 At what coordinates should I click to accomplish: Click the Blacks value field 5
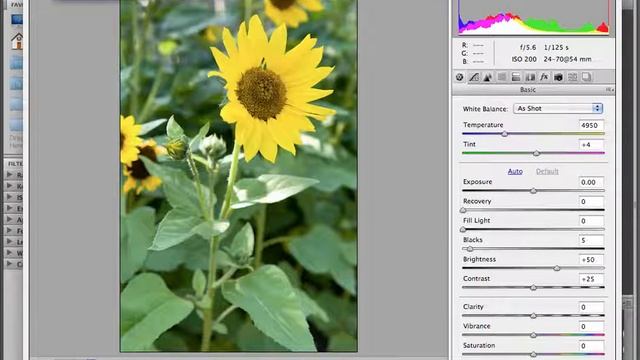pos(591,240)
